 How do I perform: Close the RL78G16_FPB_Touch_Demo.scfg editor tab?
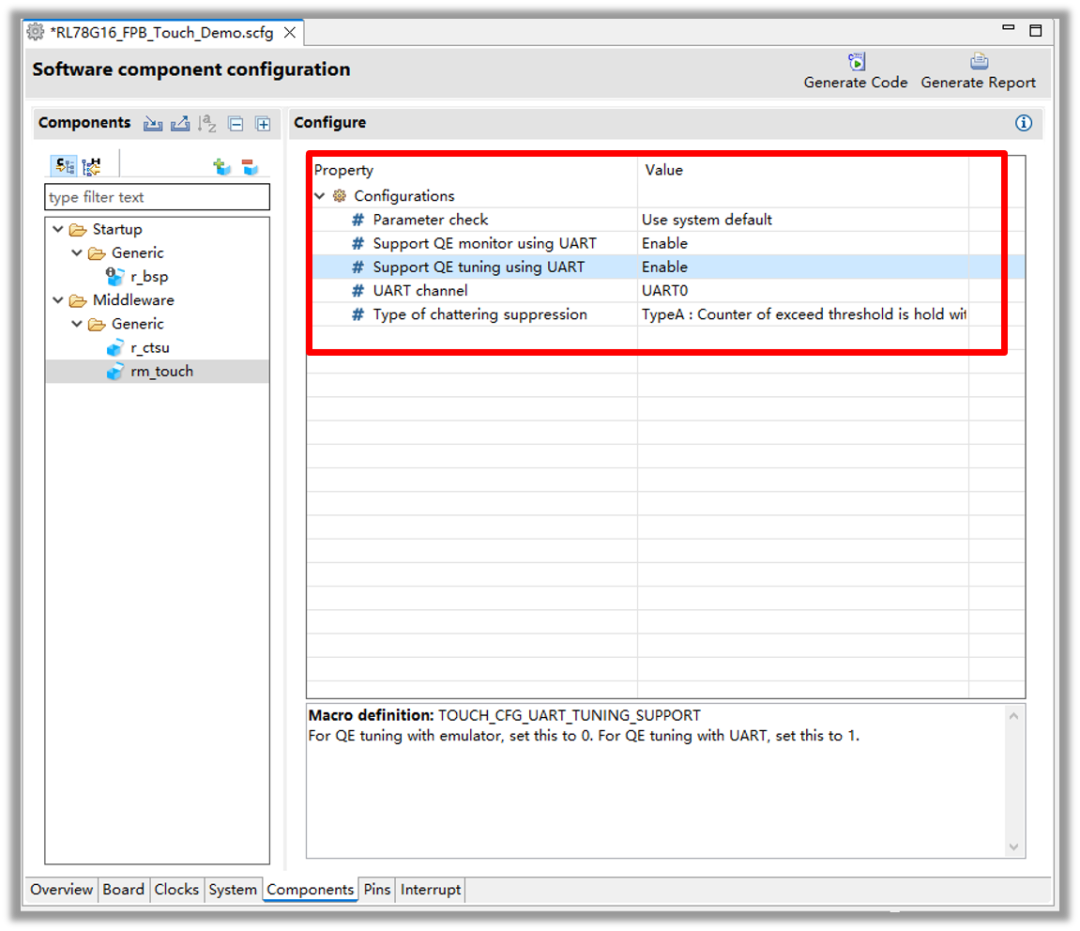pyautogui.click(x=290, y=32)
